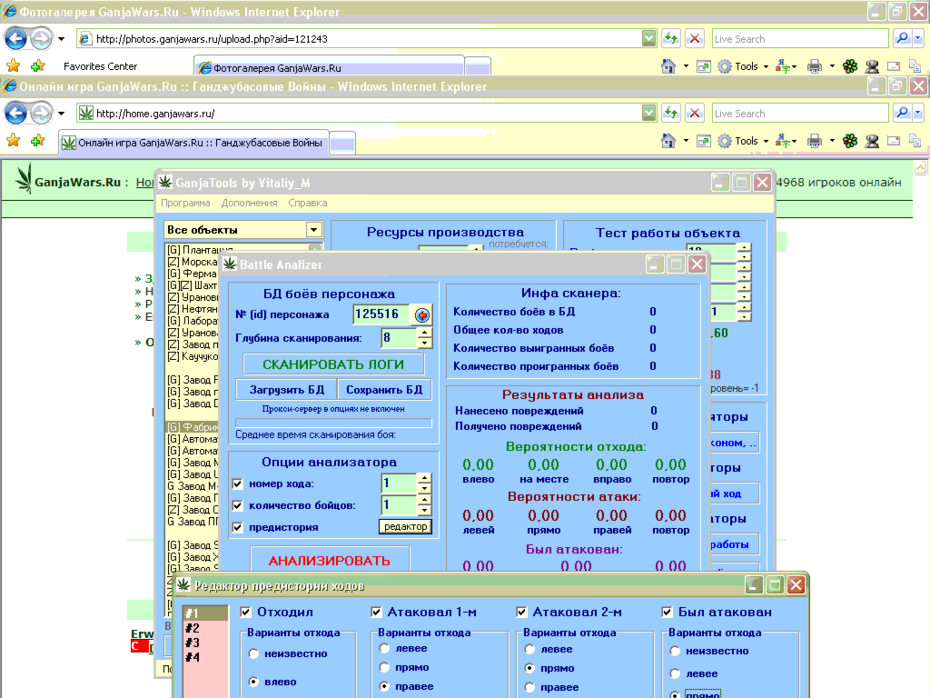Click the Live Search magnifier in Онлайн игра window

click(x=902, y=112)
